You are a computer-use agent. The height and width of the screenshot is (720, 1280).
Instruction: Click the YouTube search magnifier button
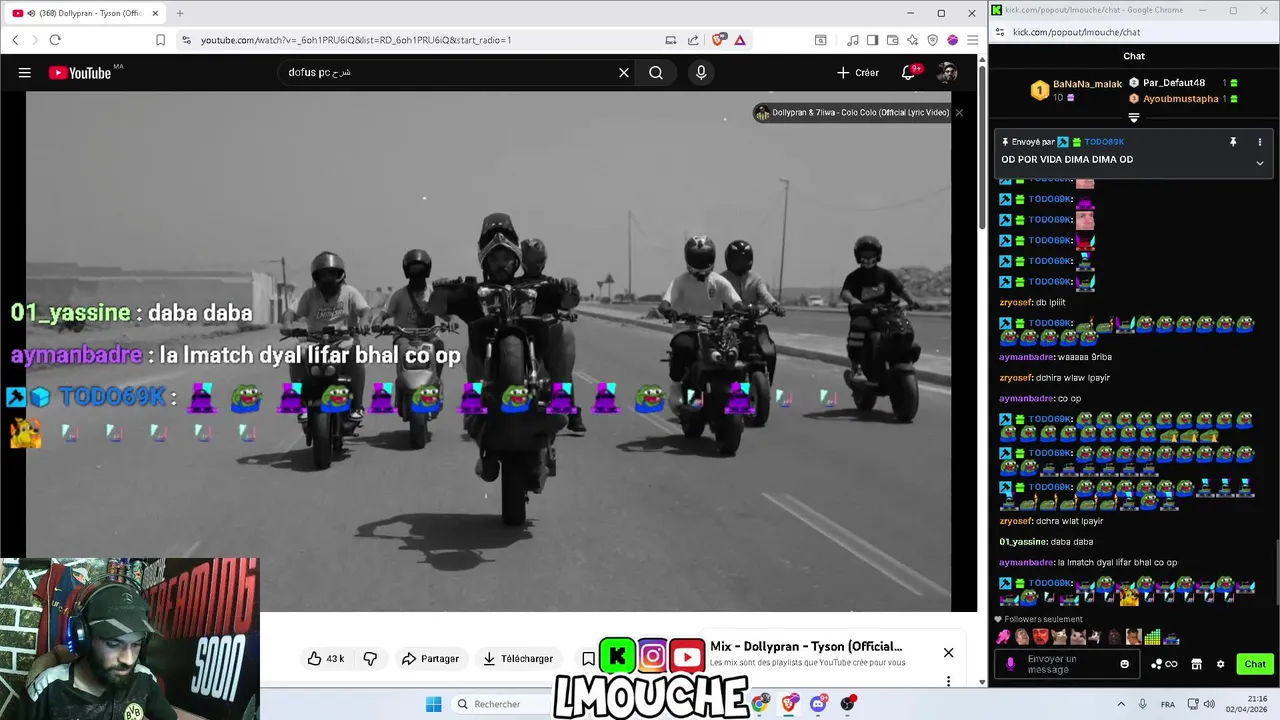pos(656,73)
